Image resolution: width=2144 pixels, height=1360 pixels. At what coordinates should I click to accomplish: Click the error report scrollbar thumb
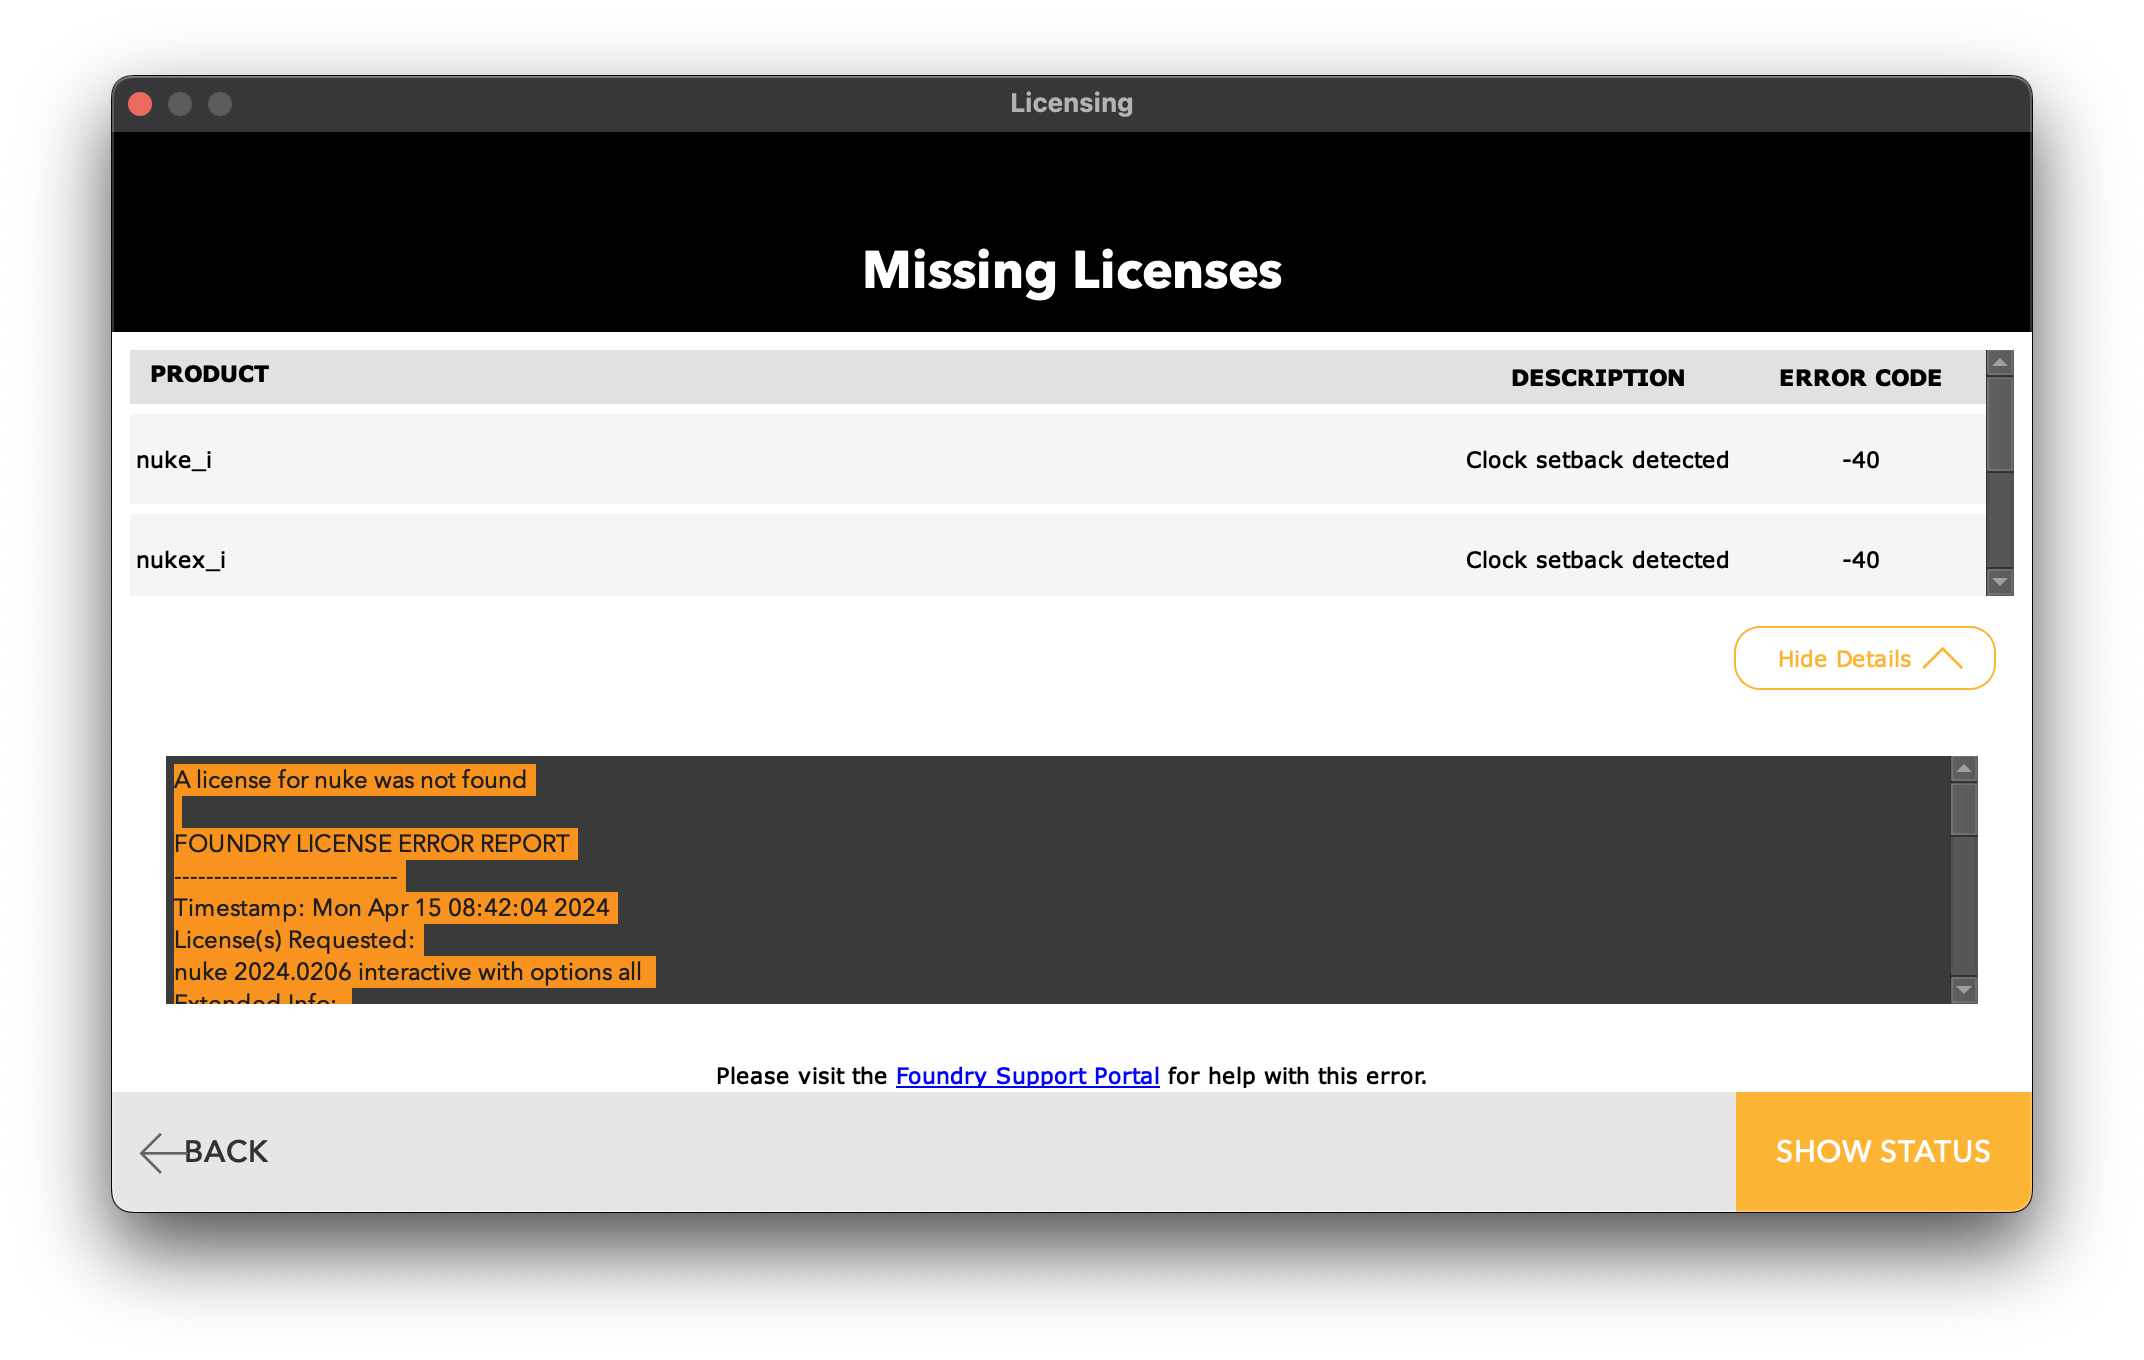click(1964, 810)
